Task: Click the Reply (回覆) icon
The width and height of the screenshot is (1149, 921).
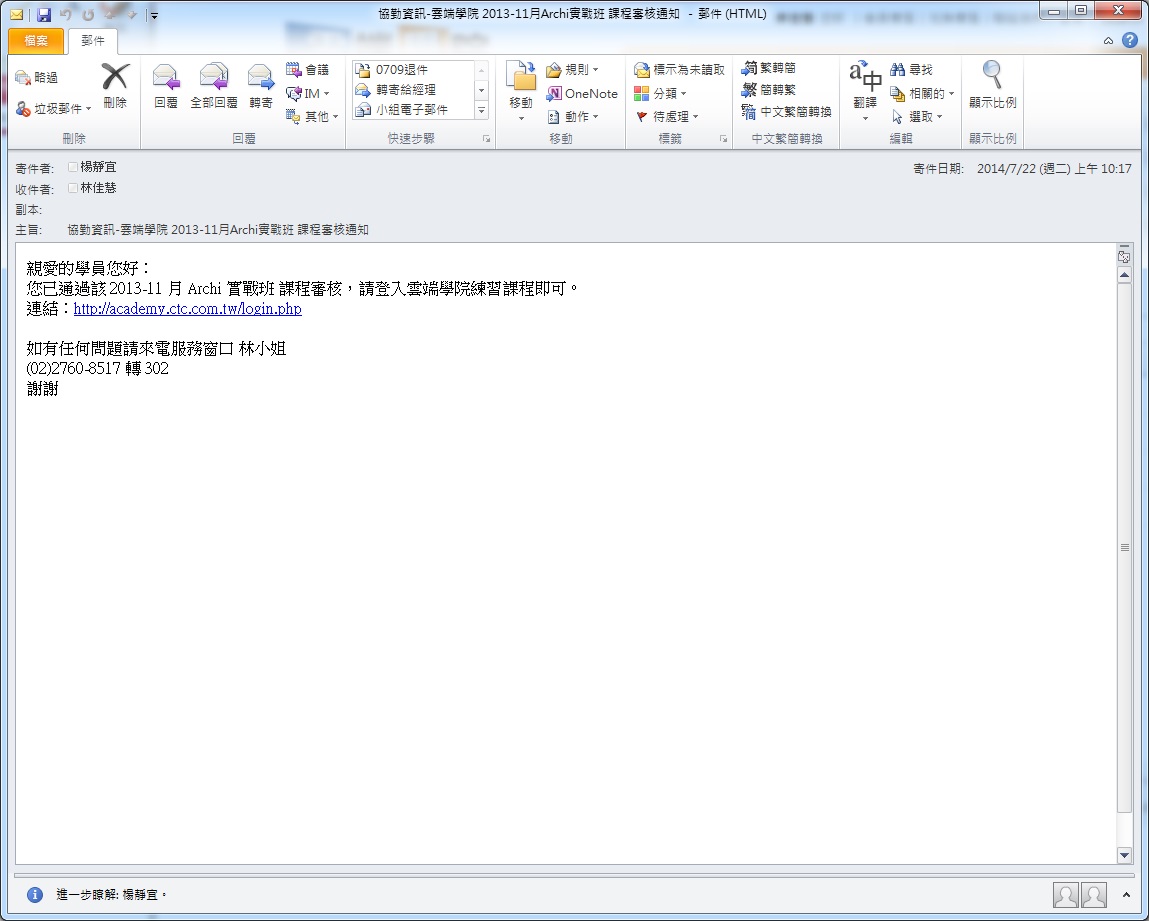Action: click(x=165, y=78)
